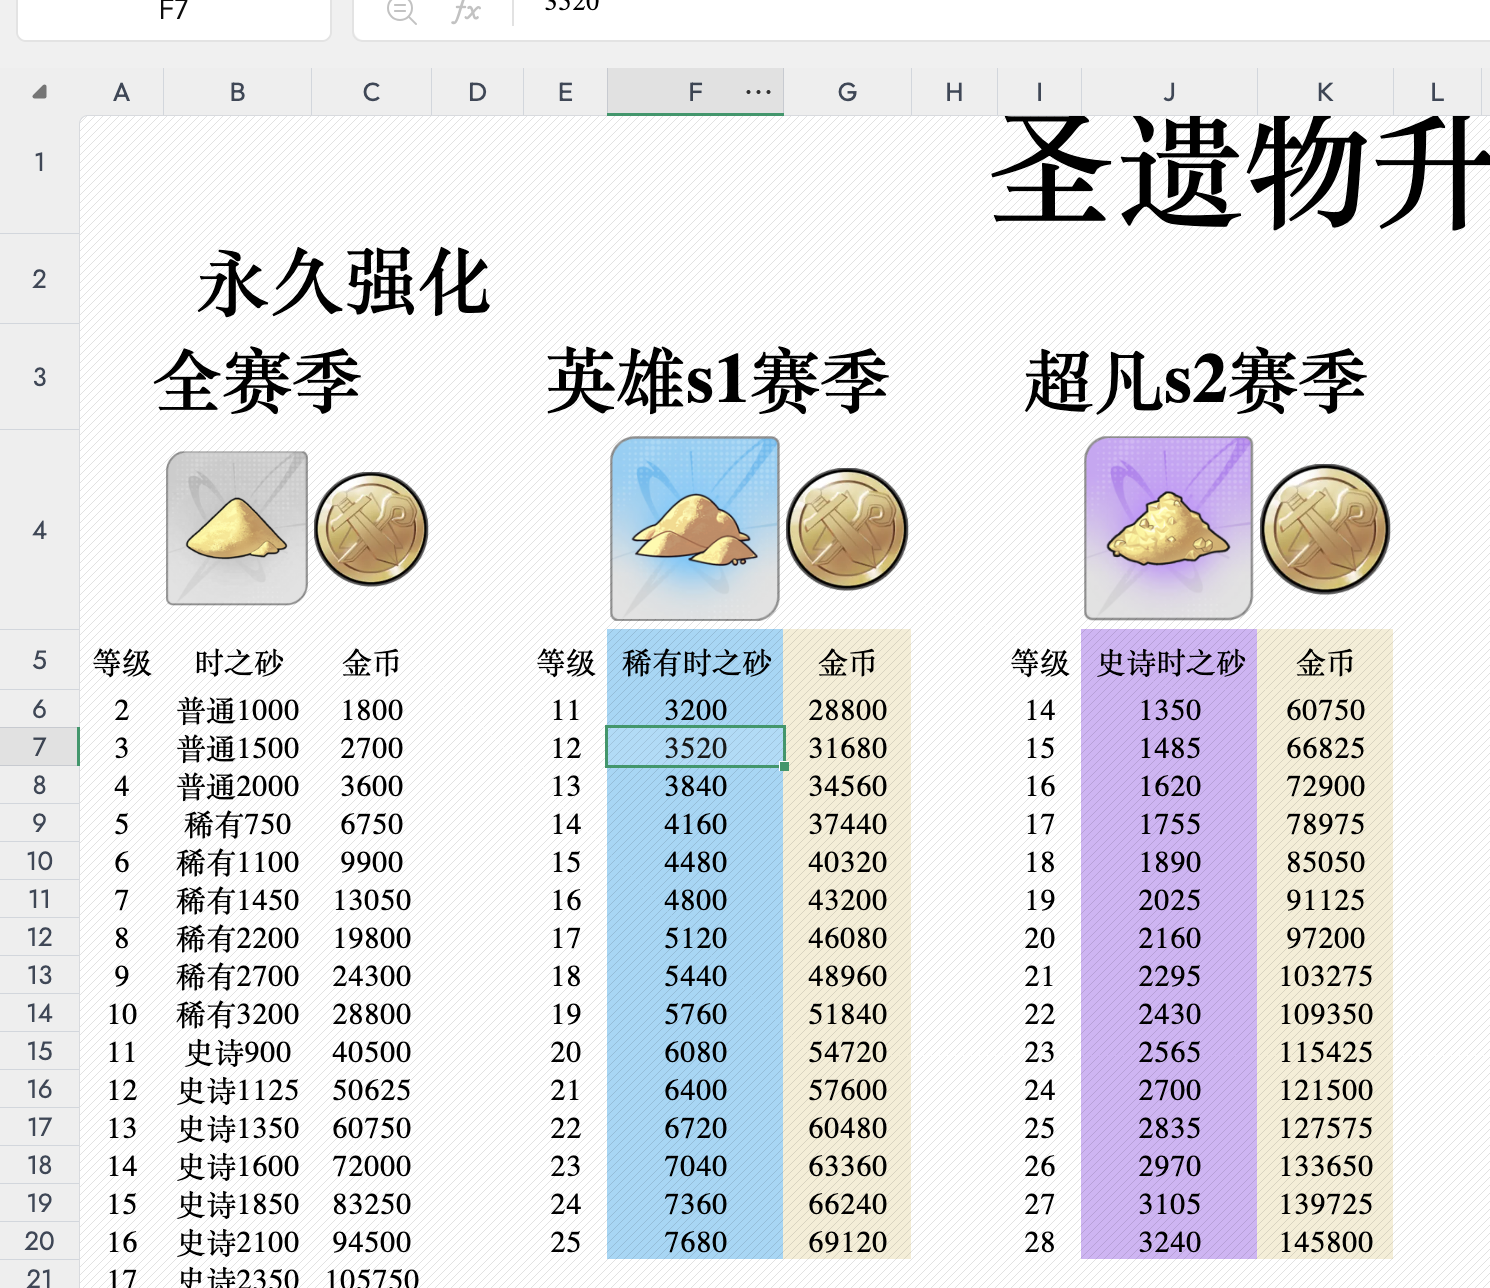
Task: Open the column F three-dot options
Action: [759, 92]
